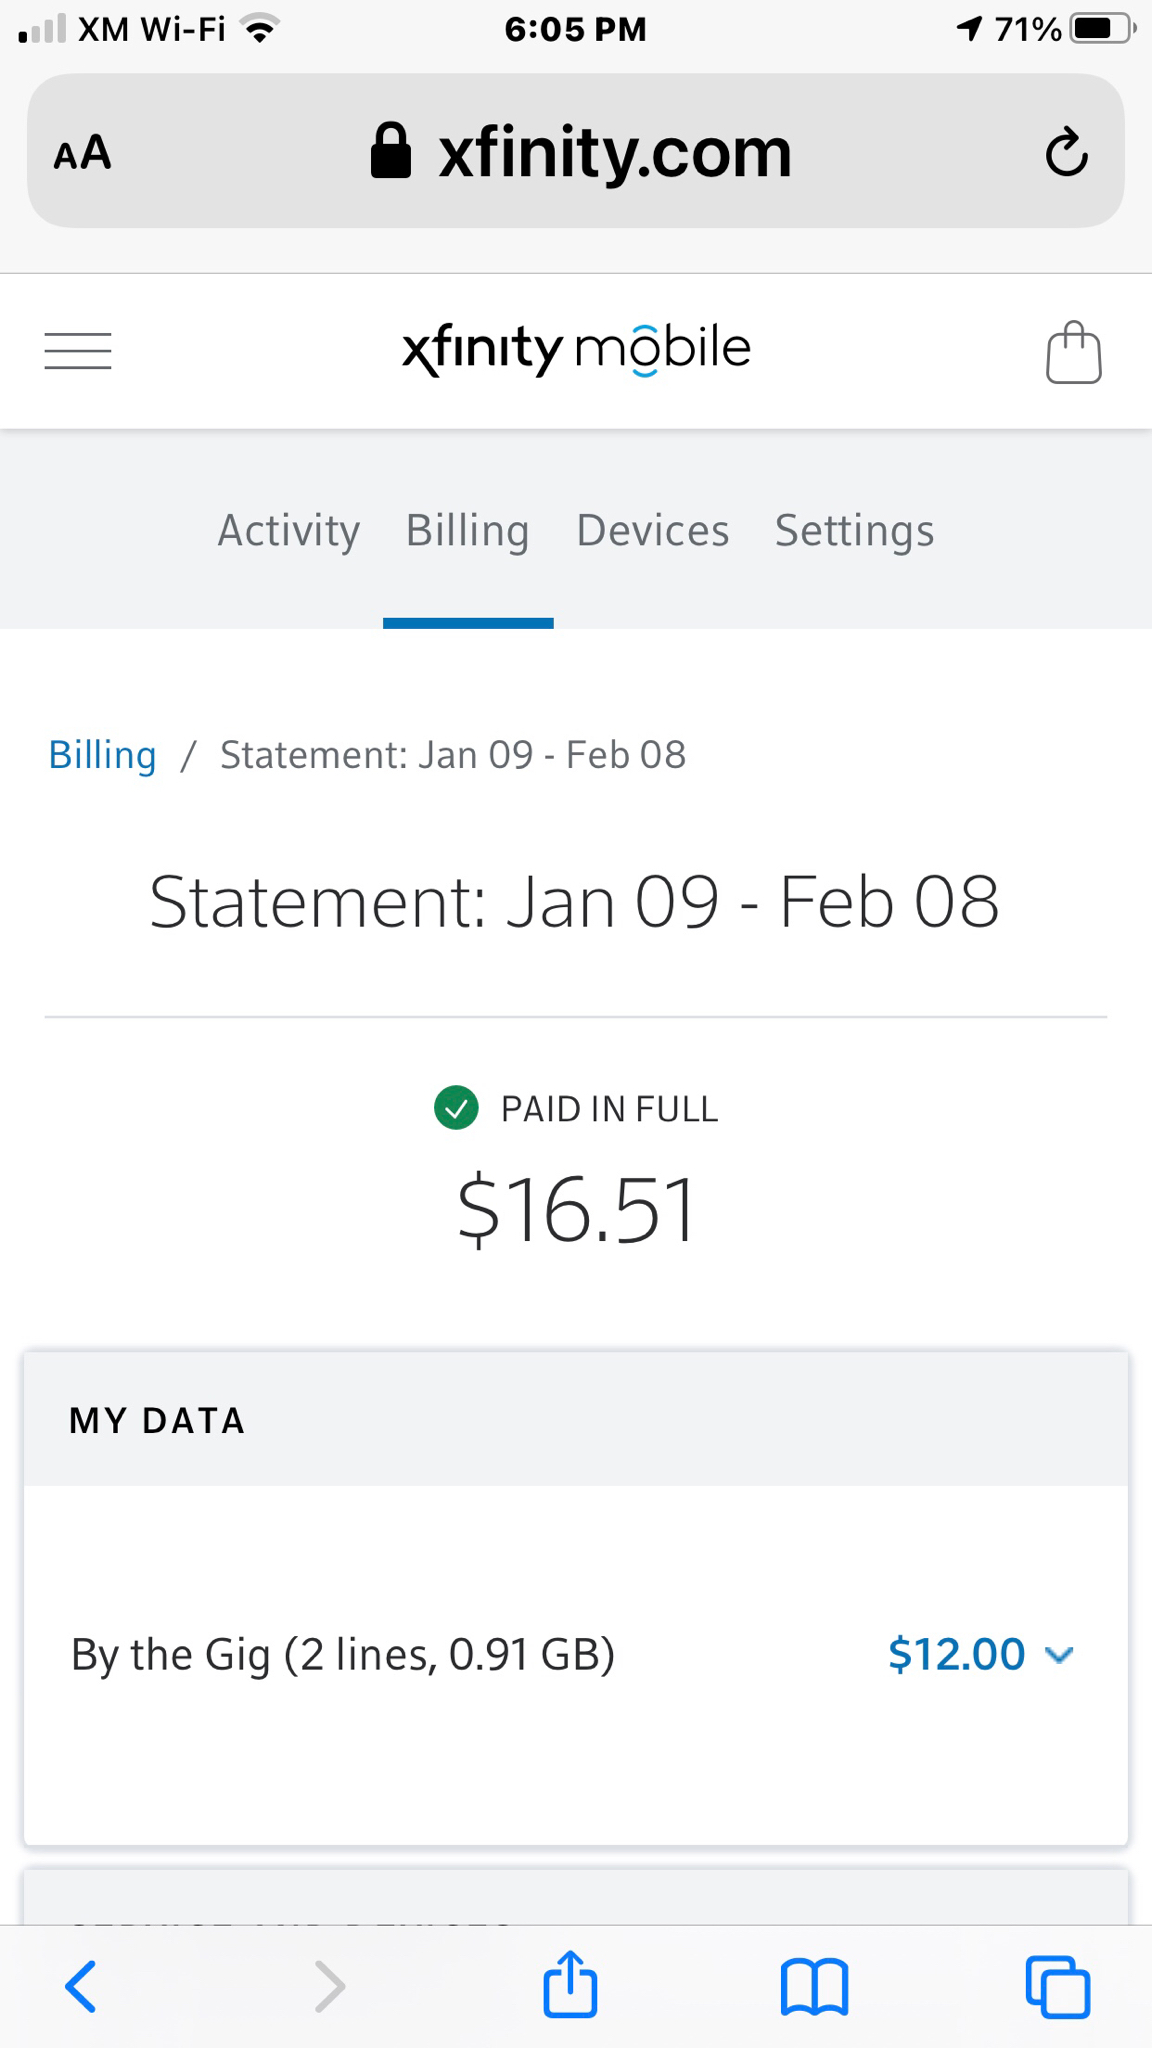The height and width of the screenshot is (2048, 1152).
Task: Show all open Safari tabs
Action: 1057,1986
